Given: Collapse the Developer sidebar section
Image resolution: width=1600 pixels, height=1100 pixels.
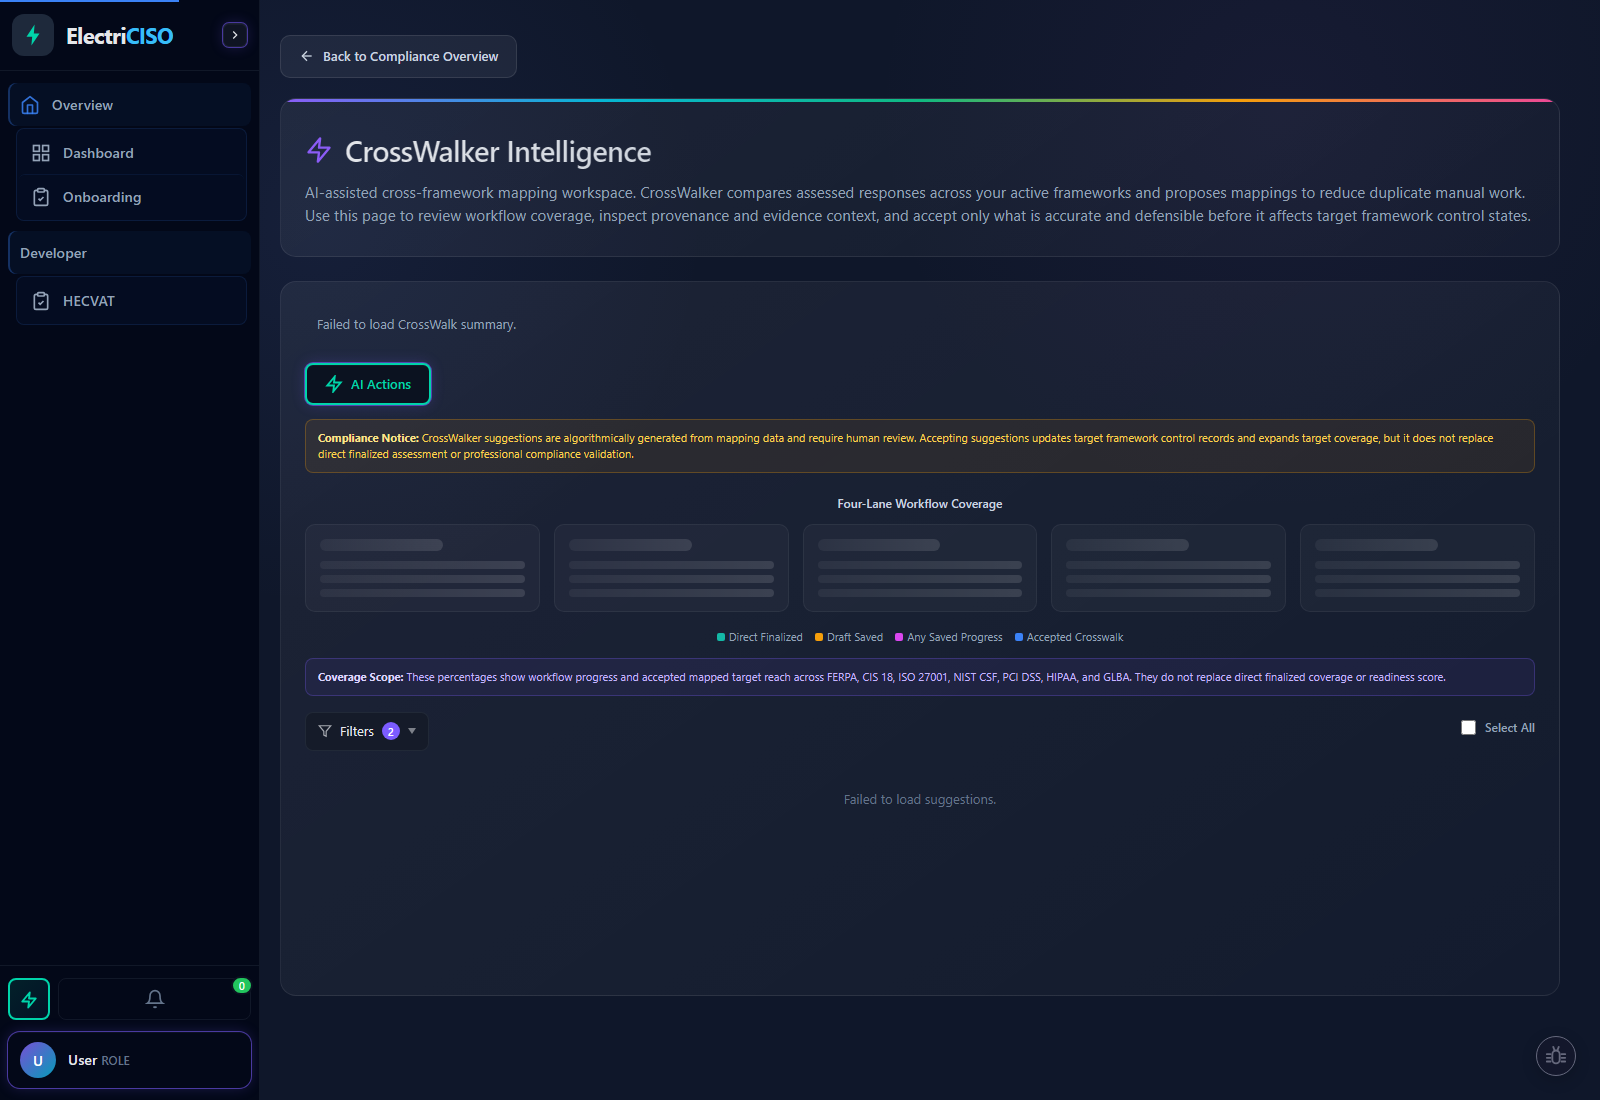Looking at the screenshot, I should [x=129, y=253].
